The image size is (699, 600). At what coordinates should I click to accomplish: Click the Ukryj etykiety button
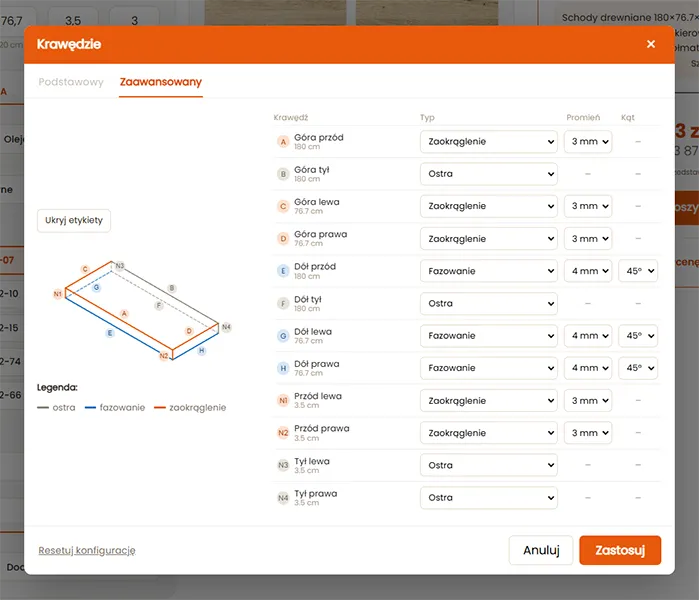click(74, 220)
